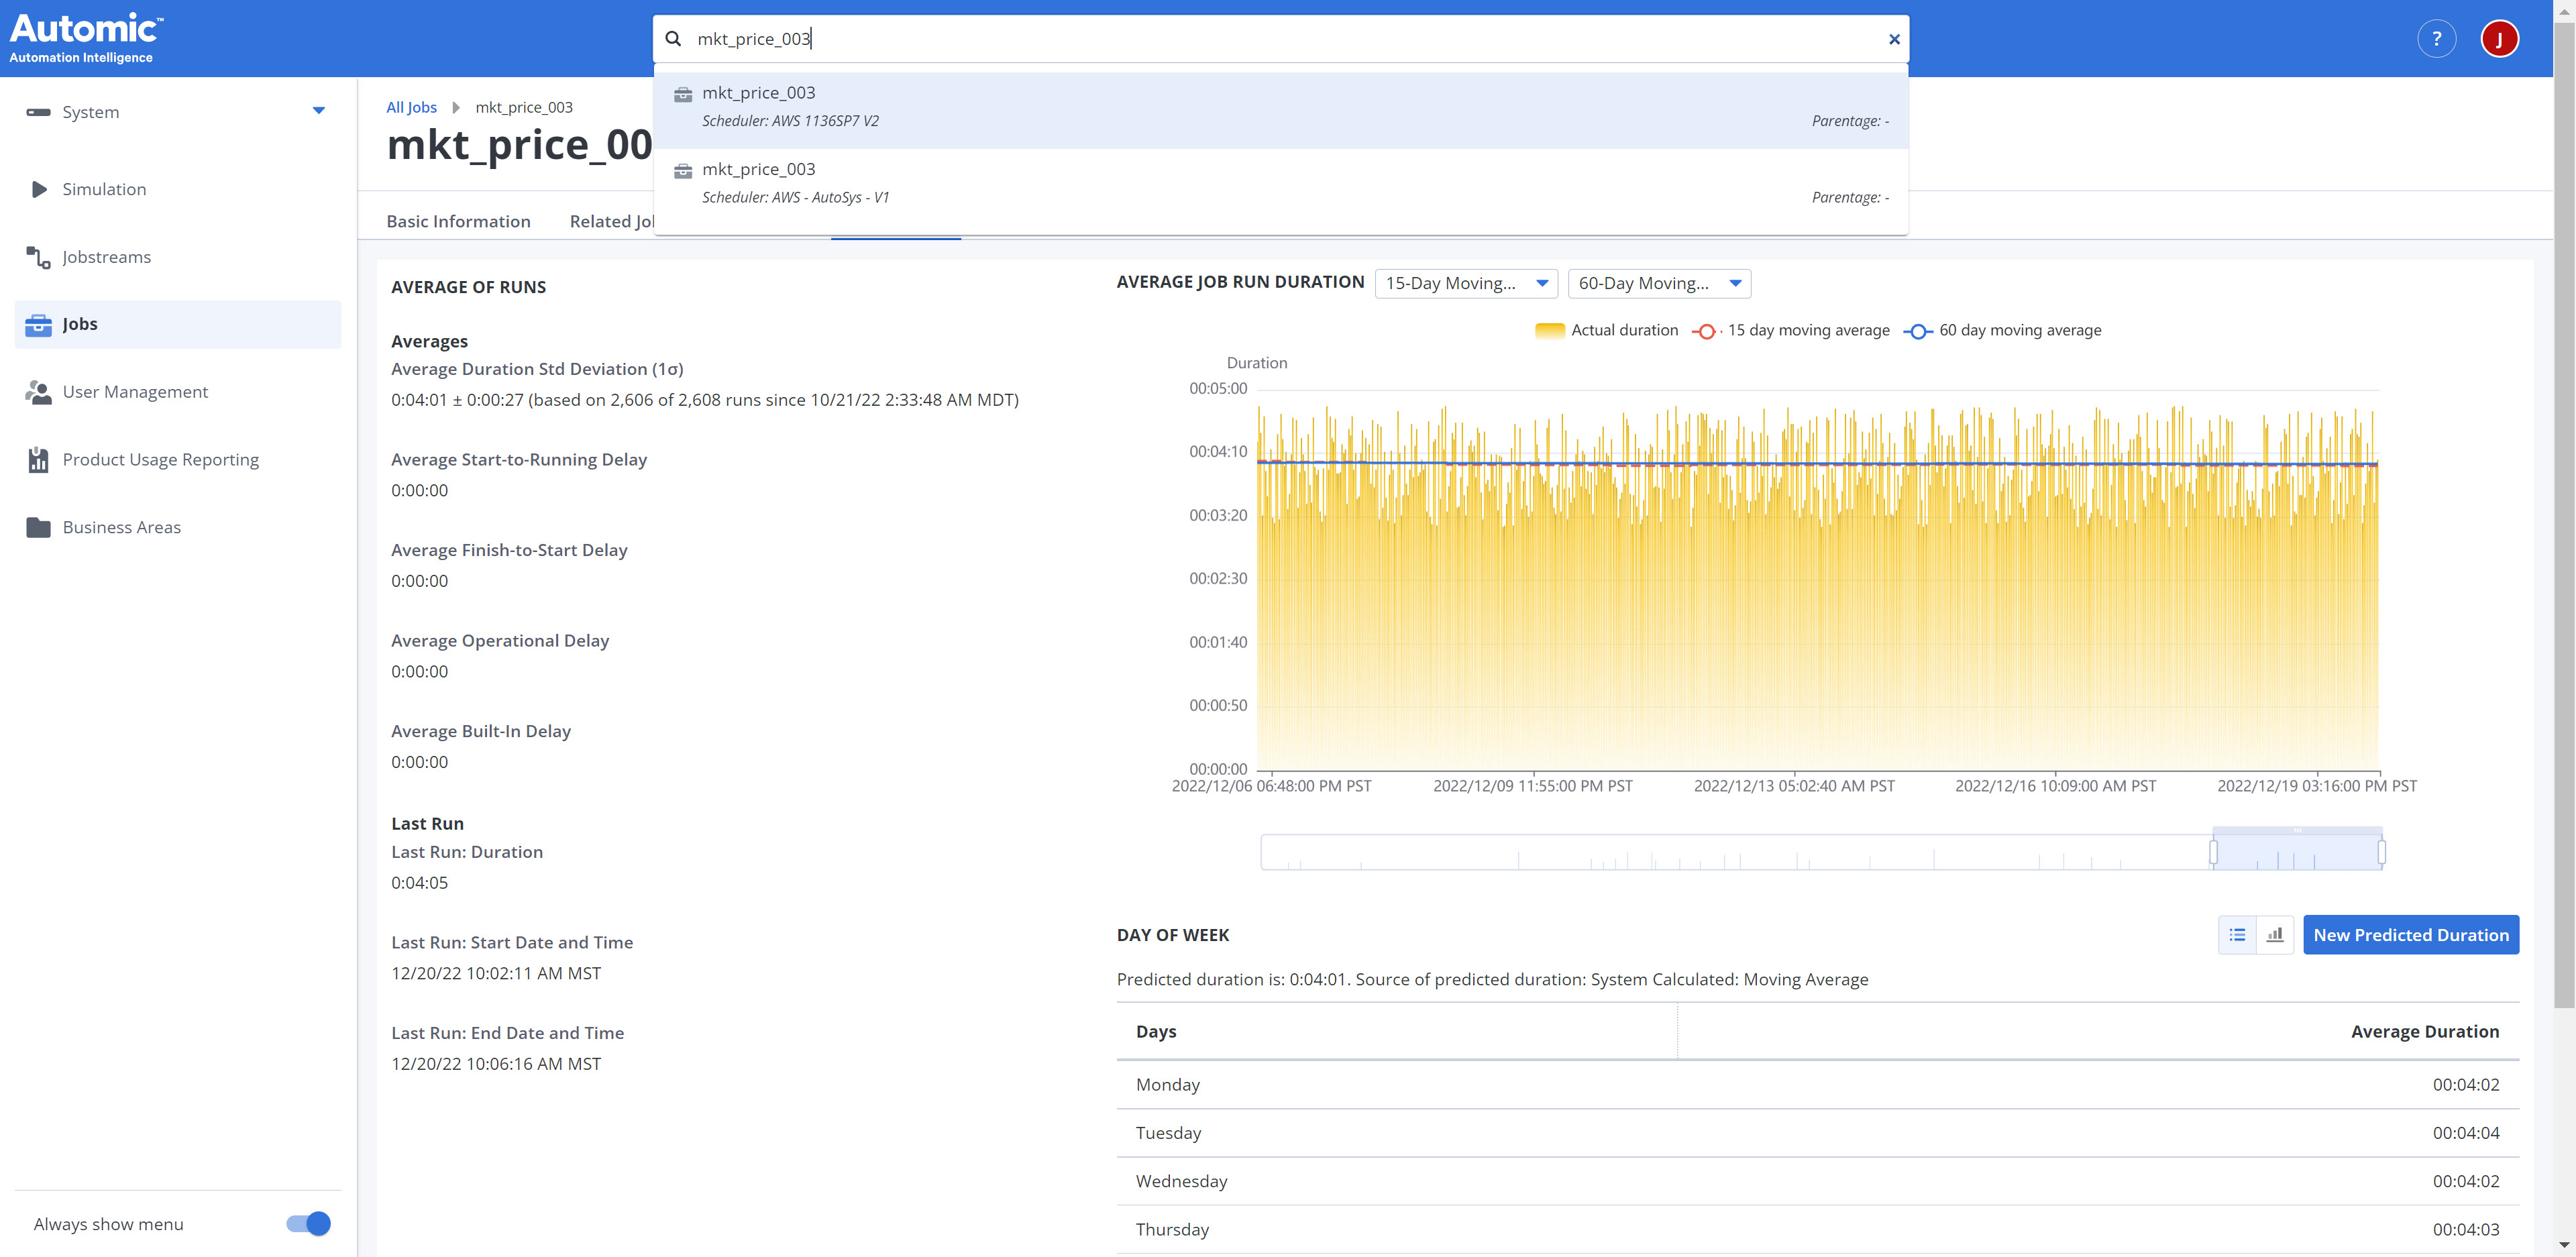Open the 60-Day Moving dropdown
2576x1257 pixels.
click(1659, 283)
